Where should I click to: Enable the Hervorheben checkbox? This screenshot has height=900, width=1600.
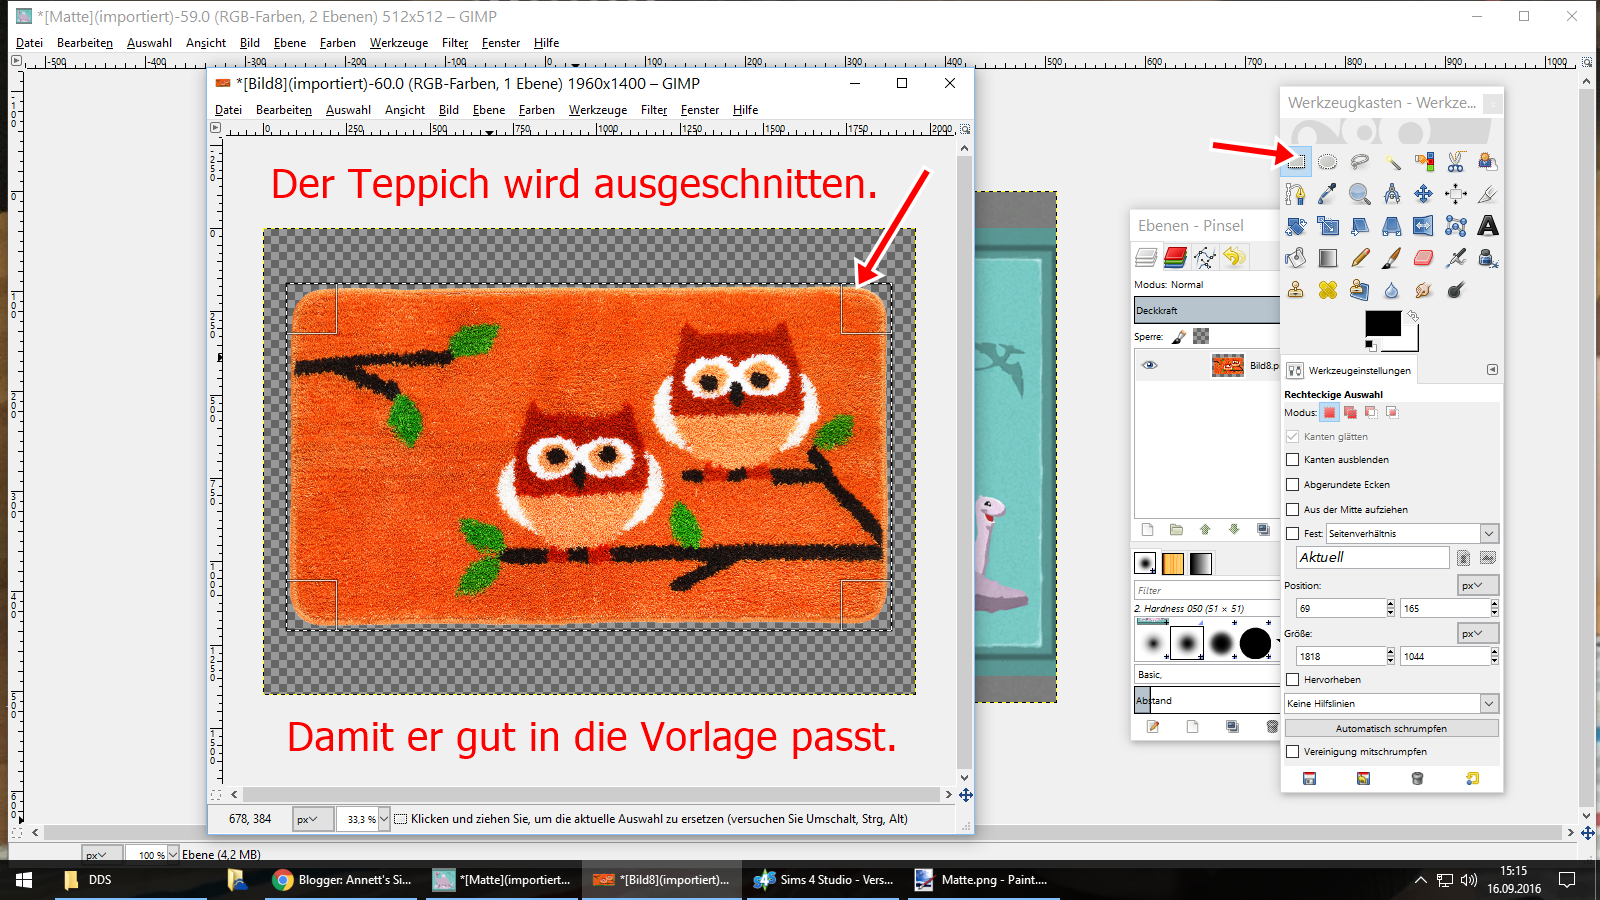pyautogui.click(x=1293, y=680)
